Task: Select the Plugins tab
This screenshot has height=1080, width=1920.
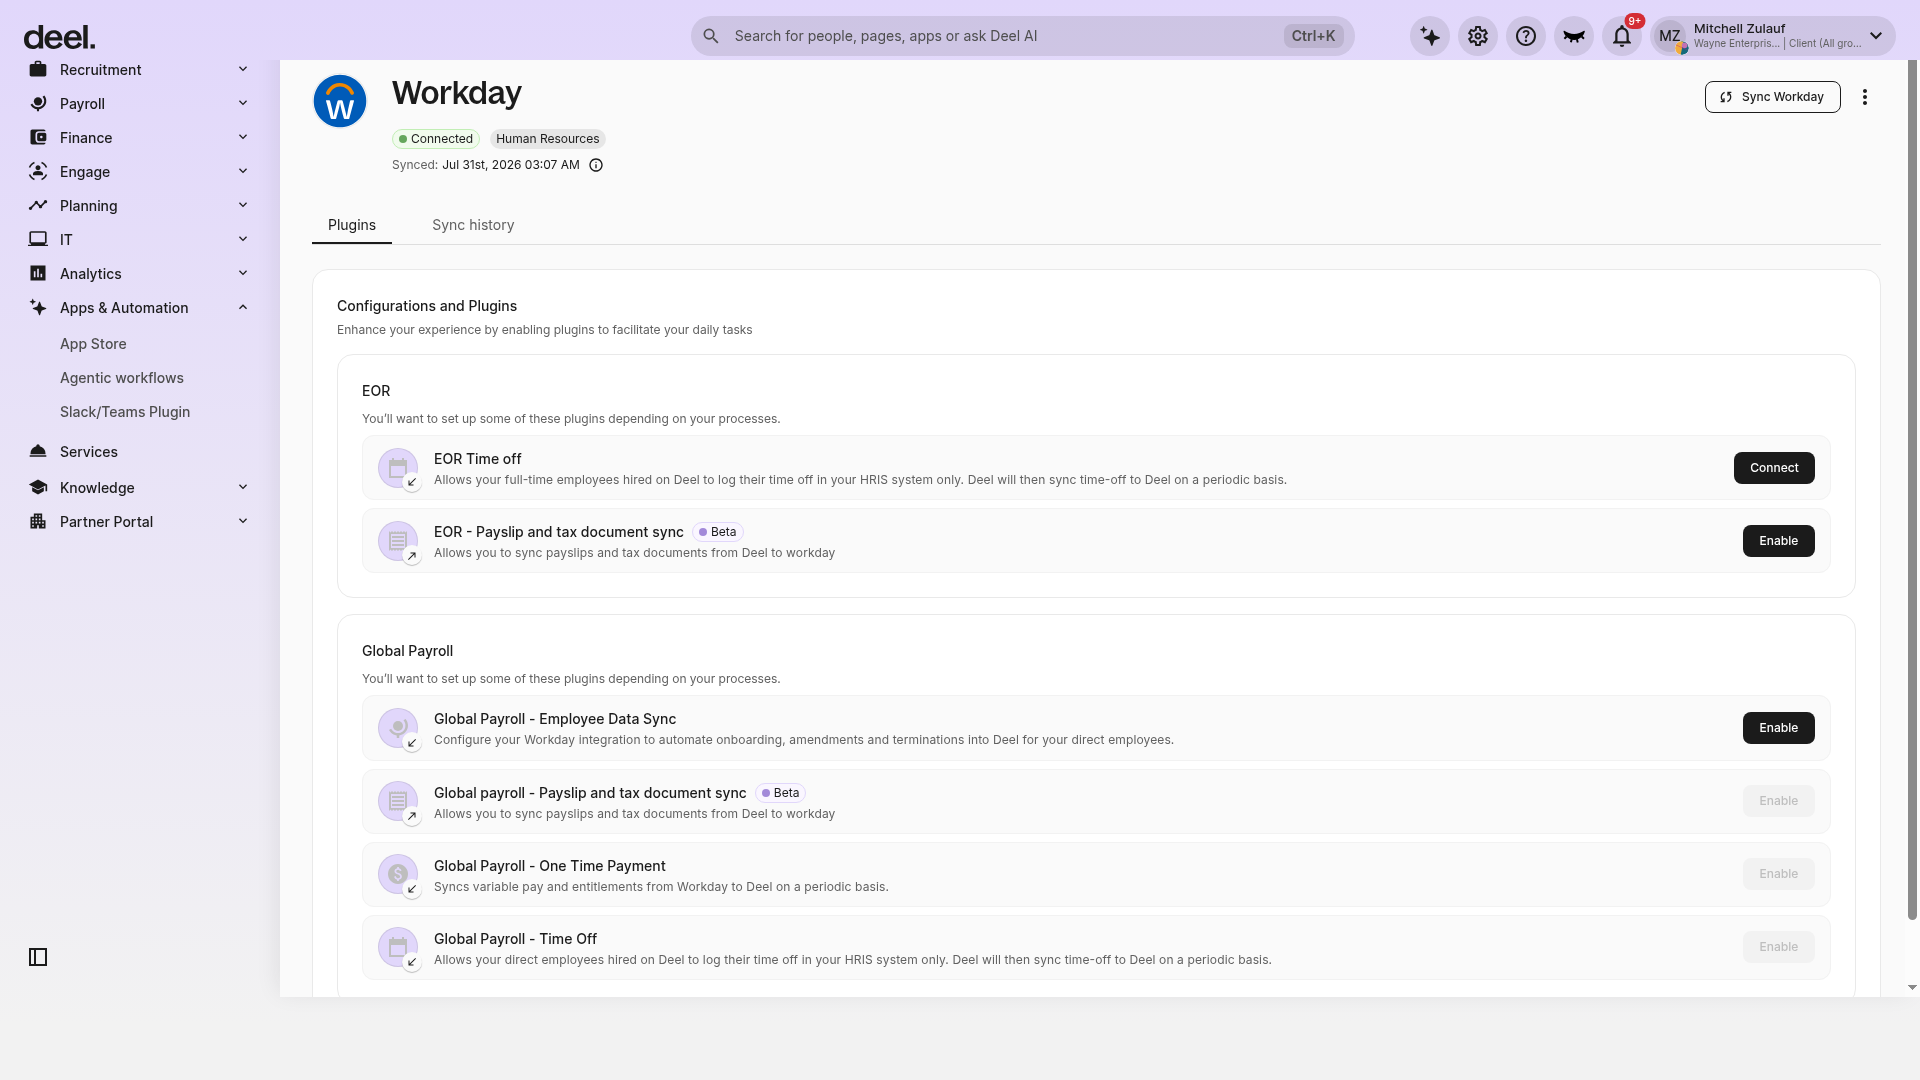Action: (x=352, y=225)
